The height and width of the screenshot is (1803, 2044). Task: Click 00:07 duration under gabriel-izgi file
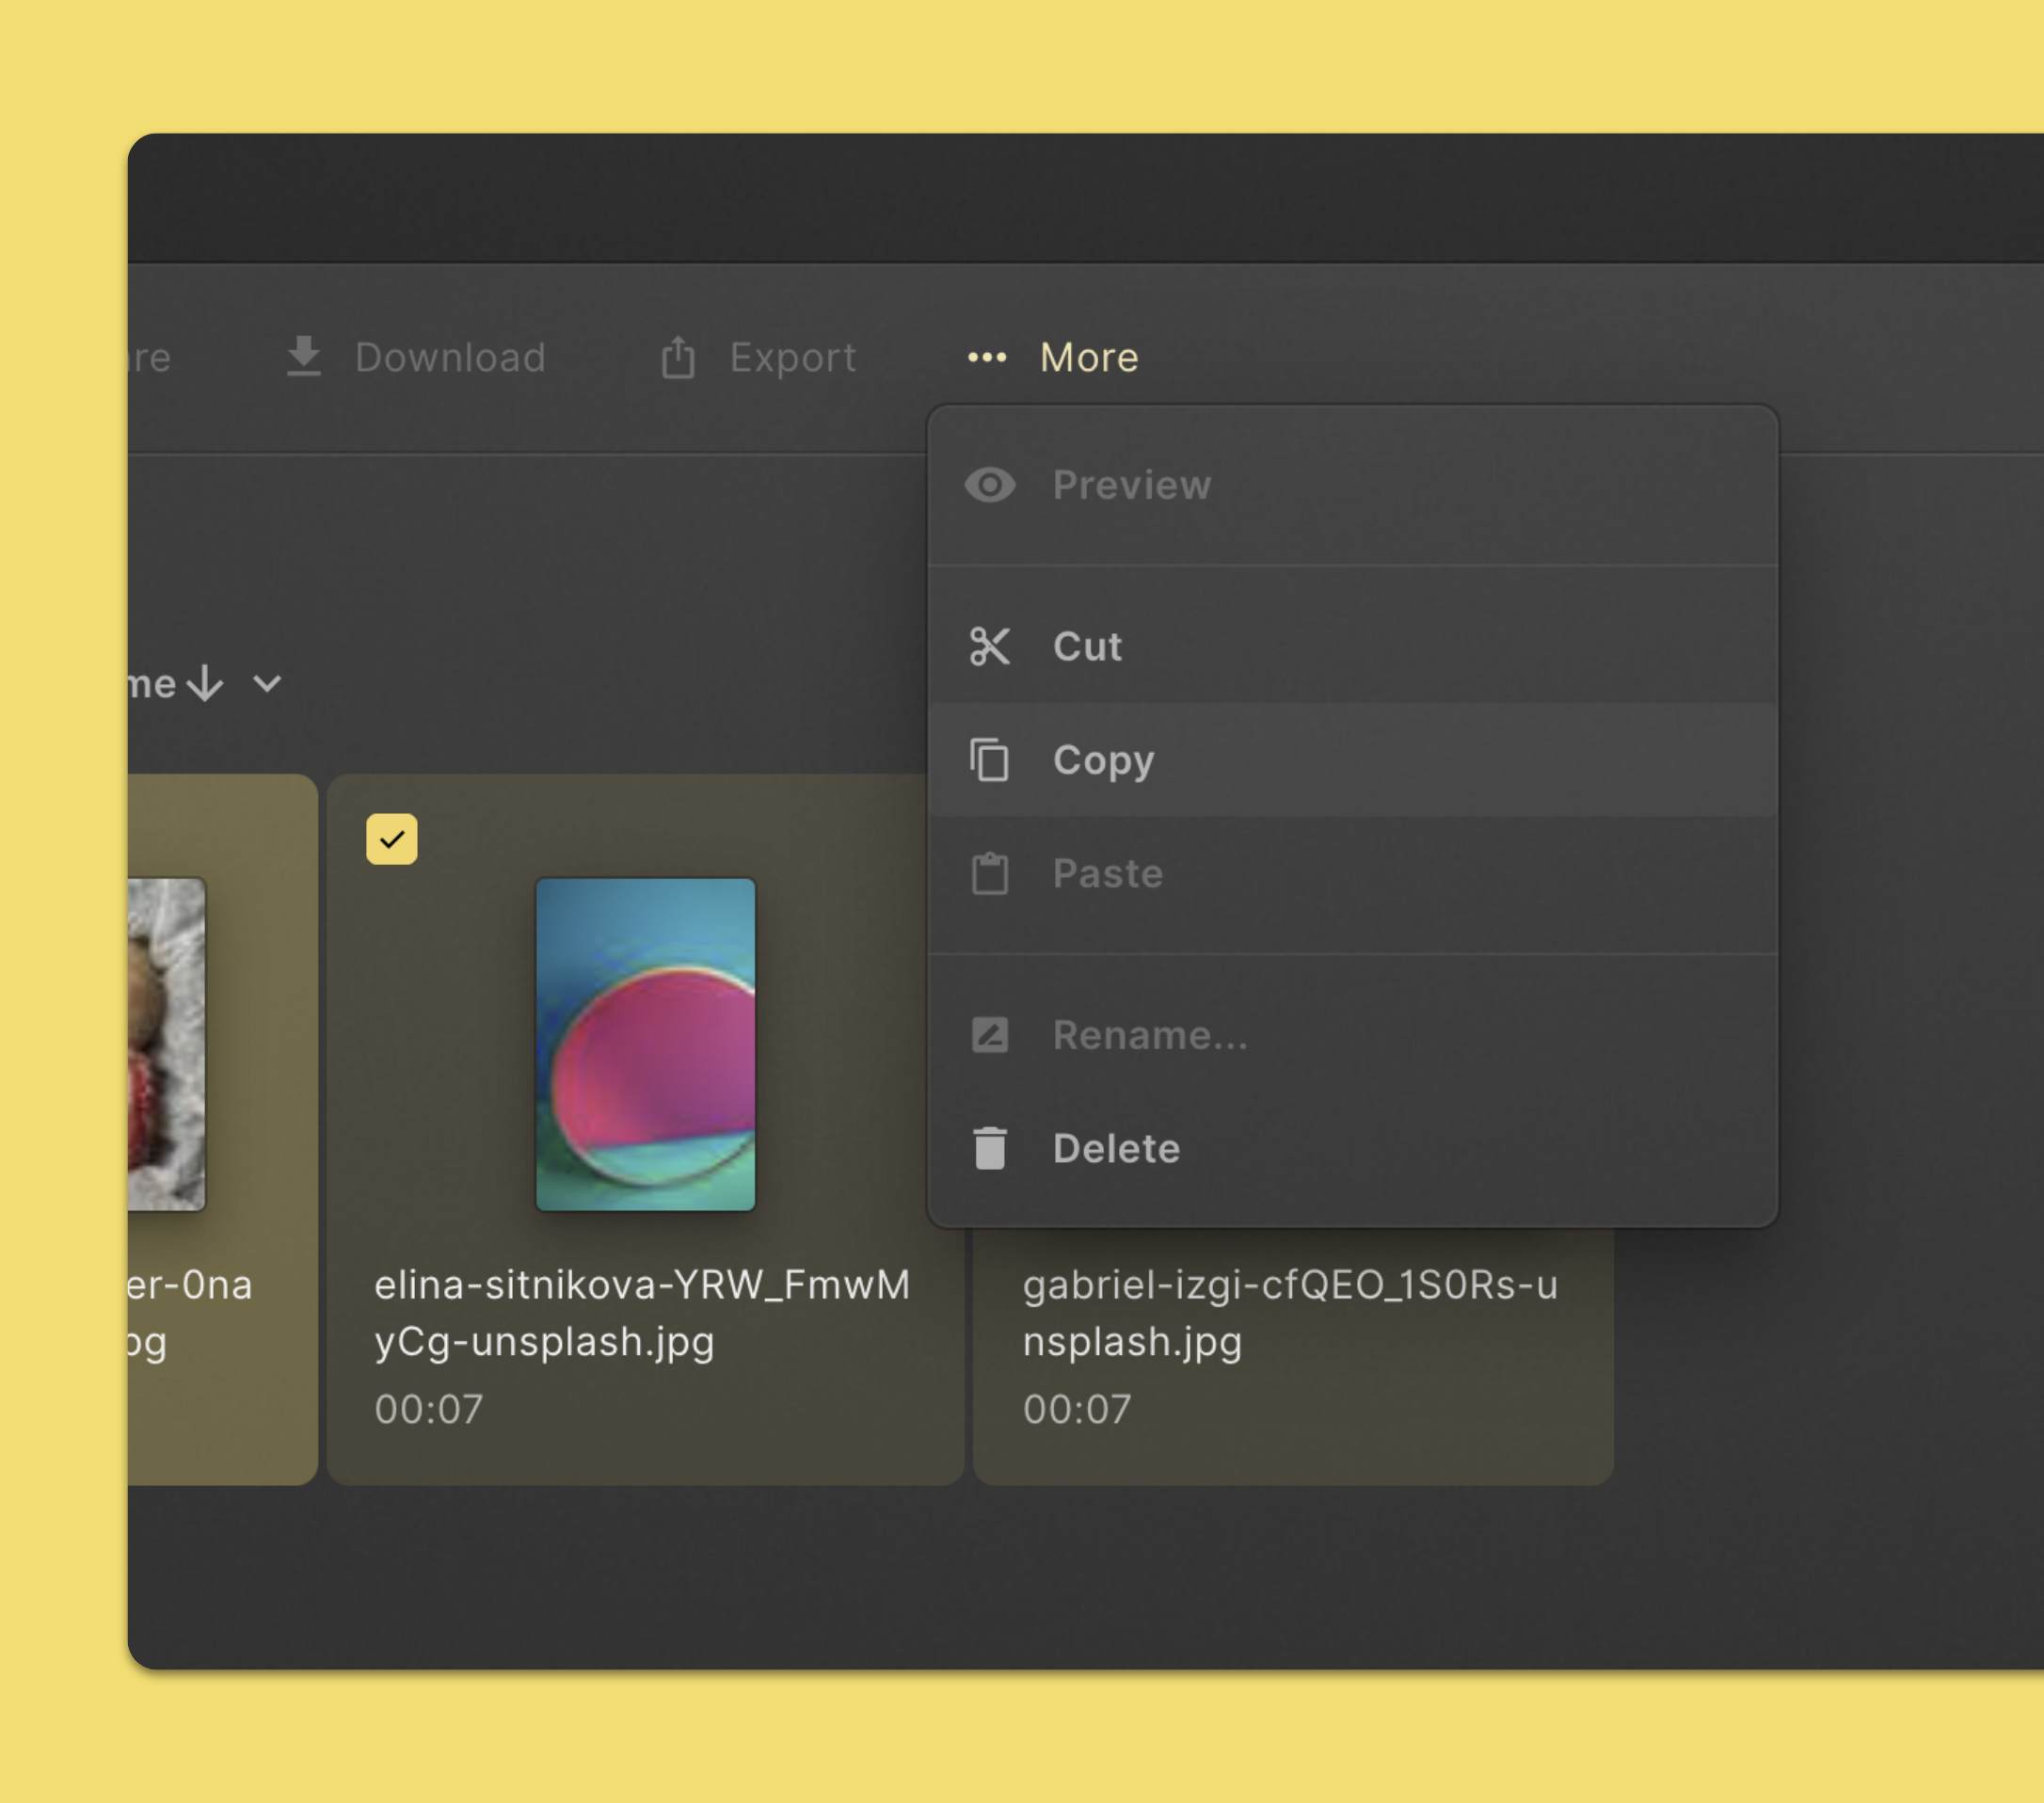click(x=1077, y=1409)
